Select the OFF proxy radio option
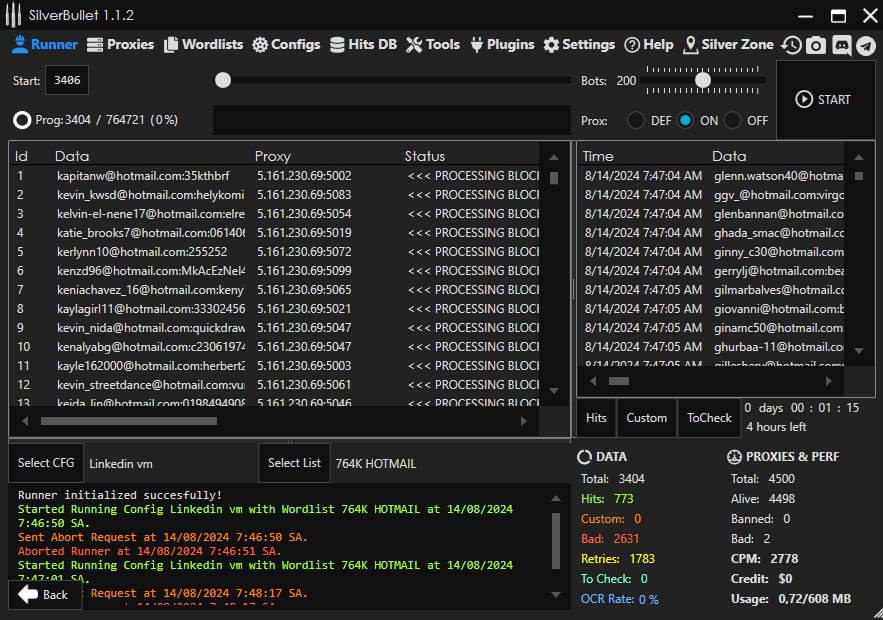Screen dimensions: 883x620 coord(733,120)
